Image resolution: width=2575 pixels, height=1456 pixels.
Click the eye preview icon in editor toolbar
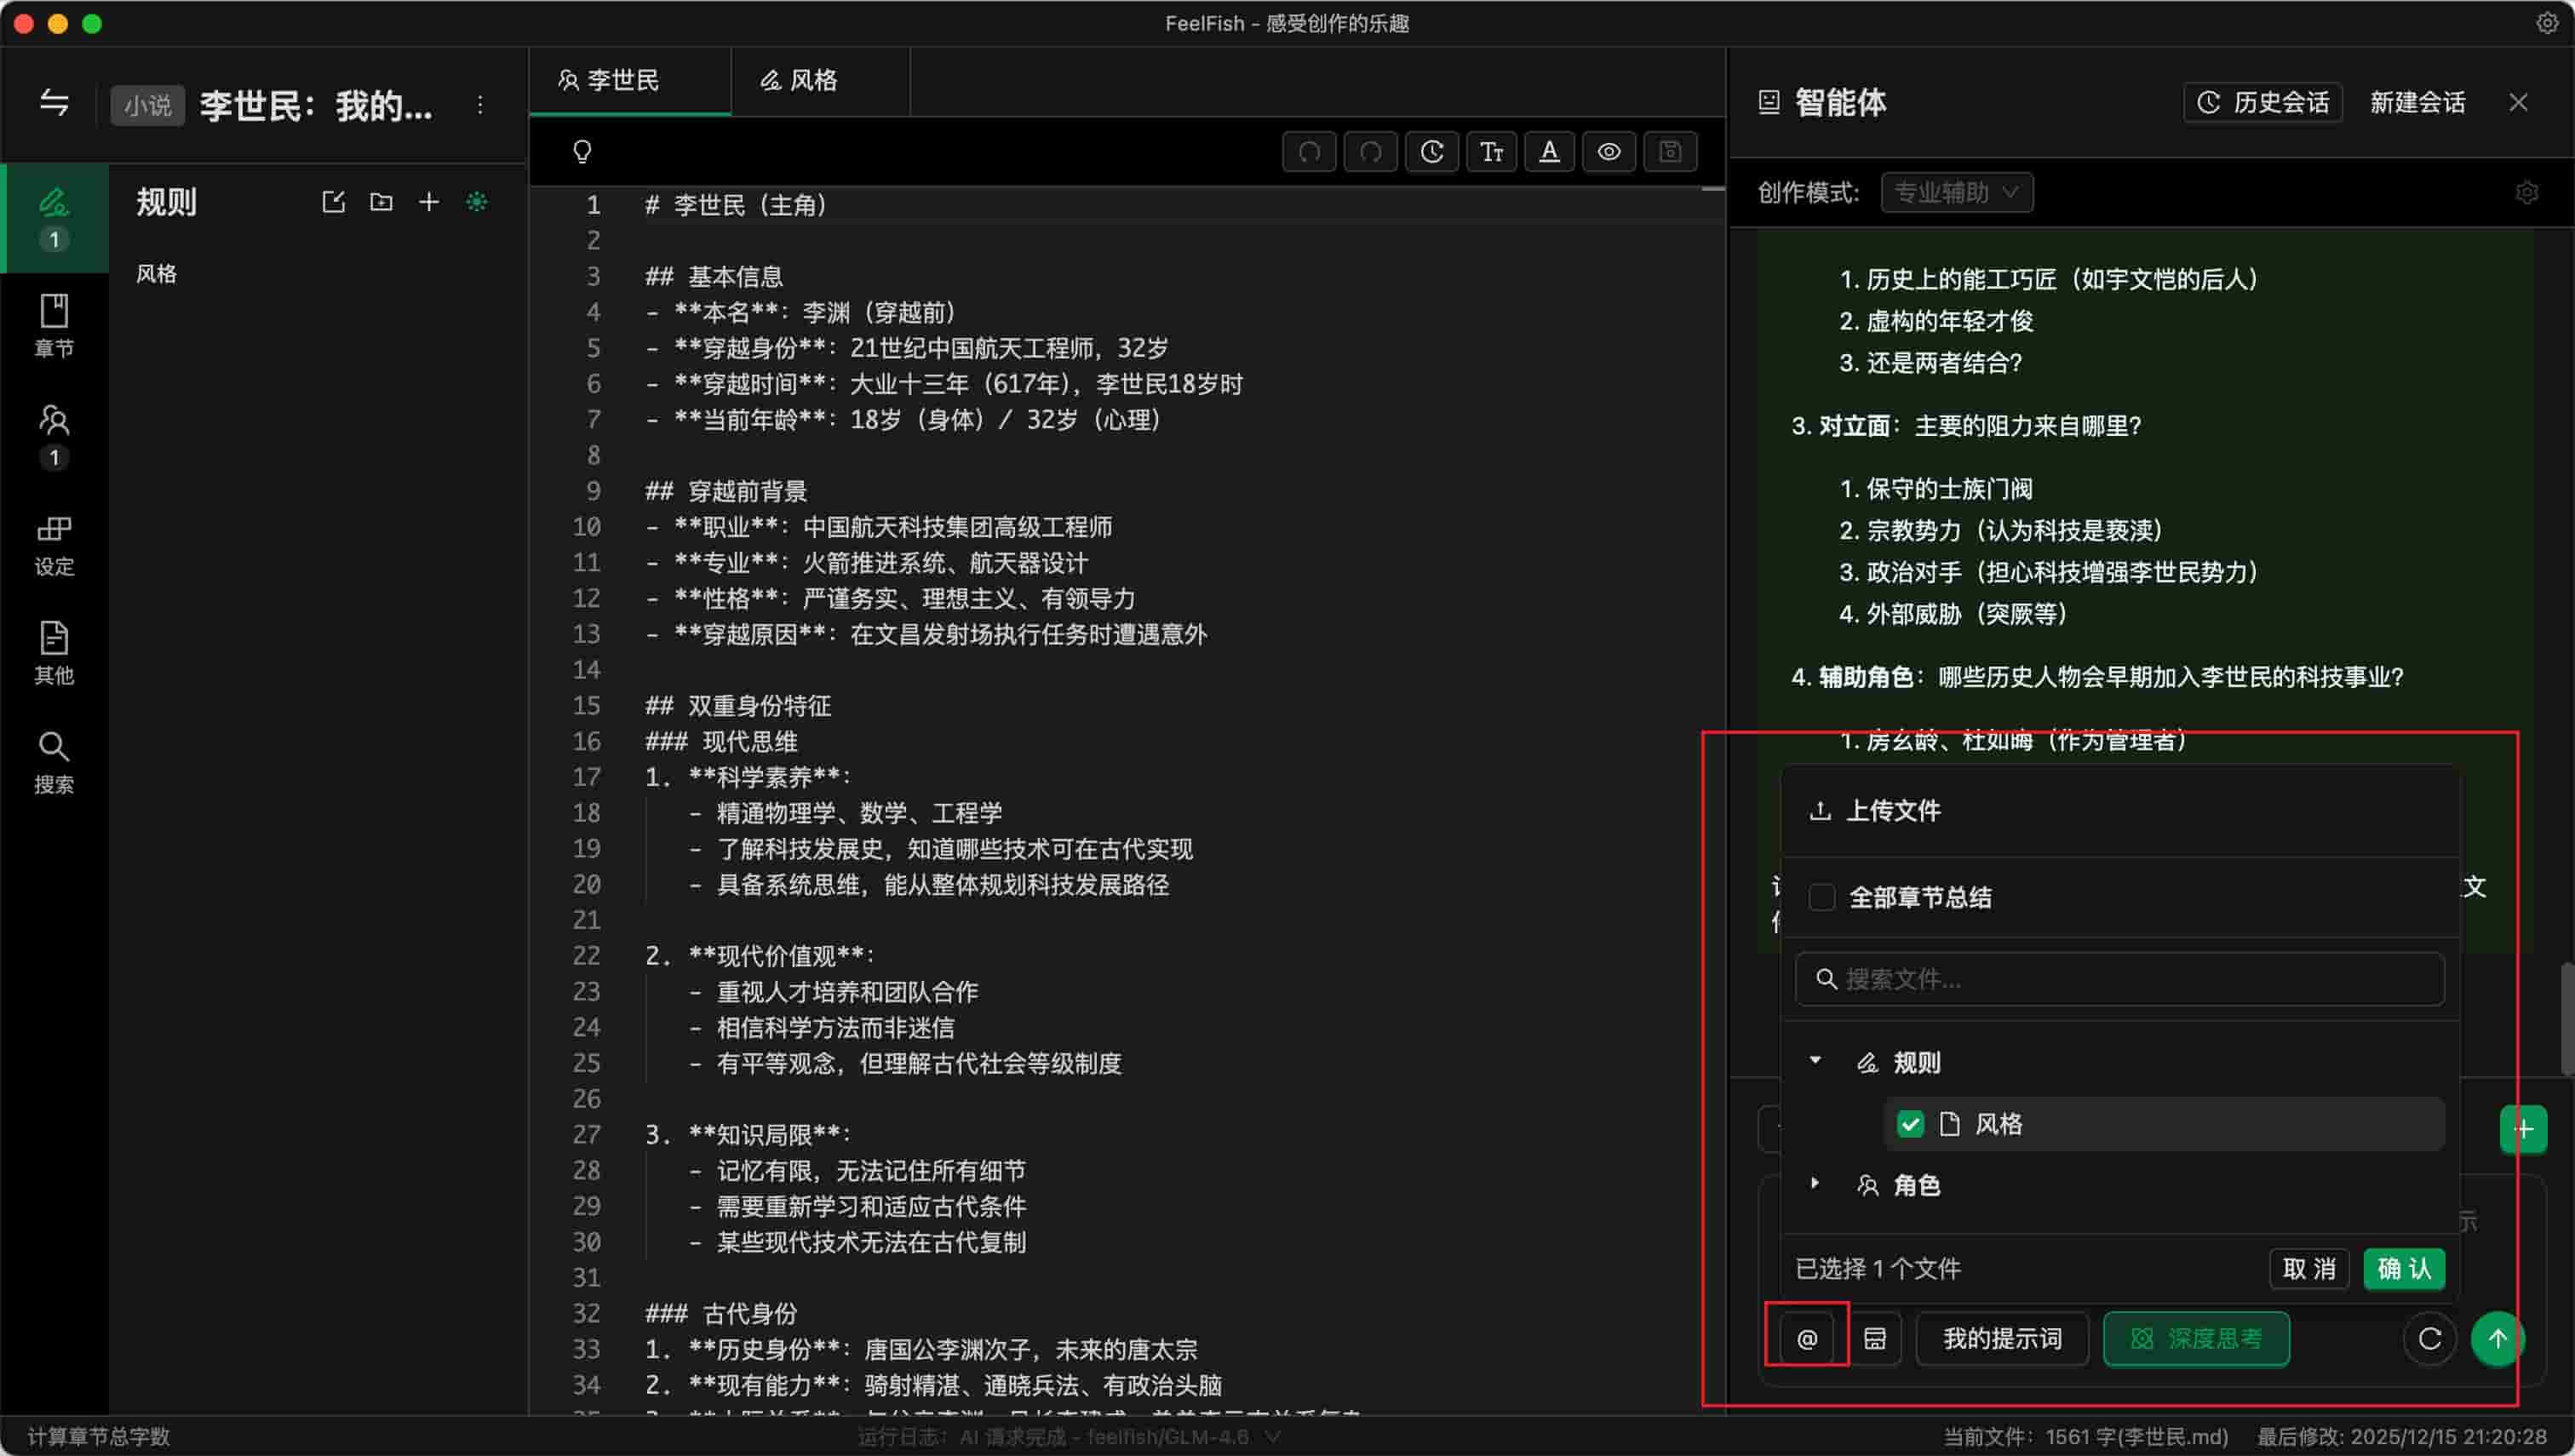point(1608,152)
